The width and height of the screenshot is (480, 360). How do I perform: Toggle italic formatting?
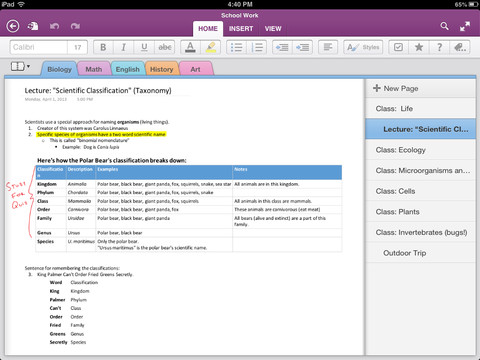tap(124, 47)
